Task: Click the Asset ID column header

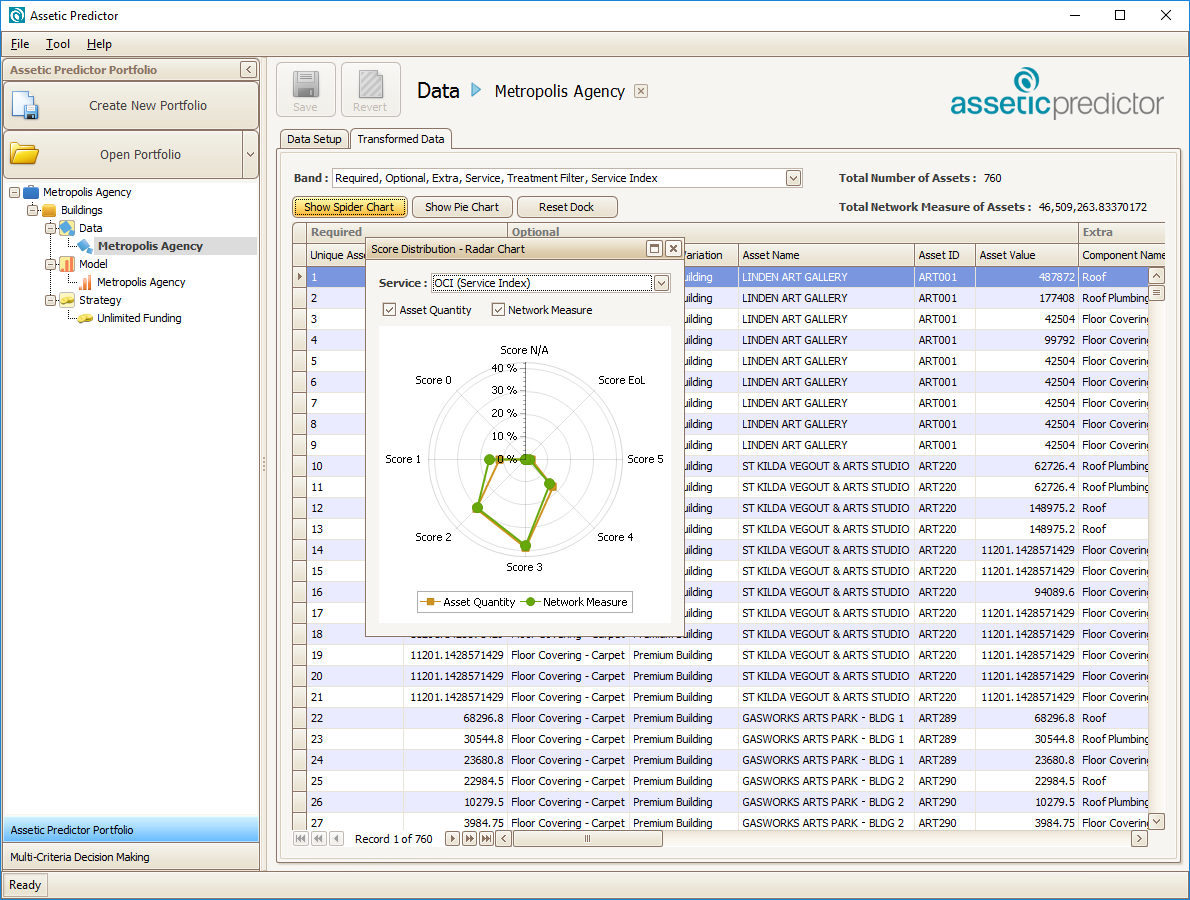Action: [x=945, y=255]
